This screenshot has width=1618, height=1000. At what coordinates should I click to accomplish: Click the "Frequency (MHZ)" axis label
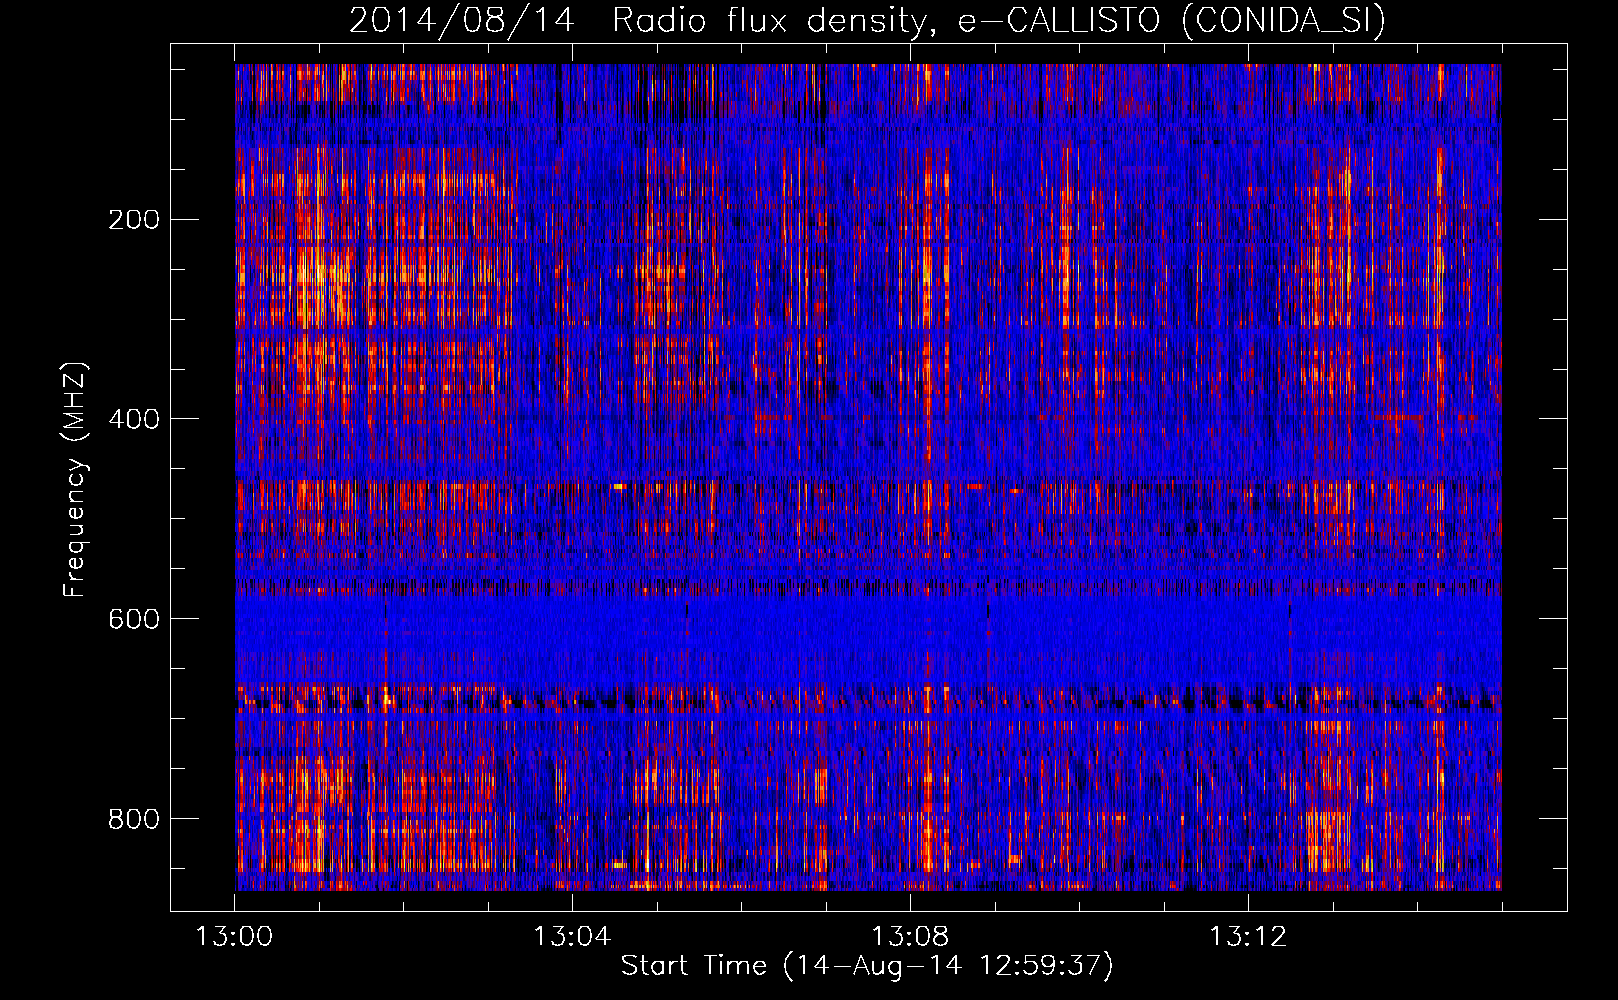(75, 480)
